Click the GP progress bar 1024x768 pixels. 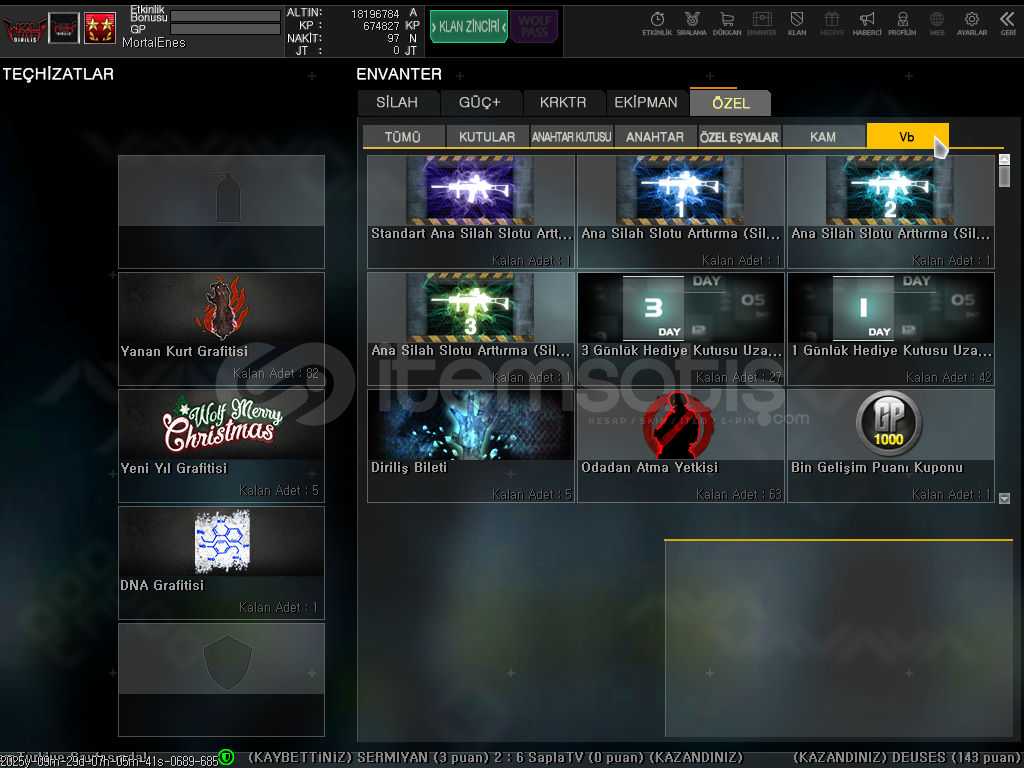225,29
